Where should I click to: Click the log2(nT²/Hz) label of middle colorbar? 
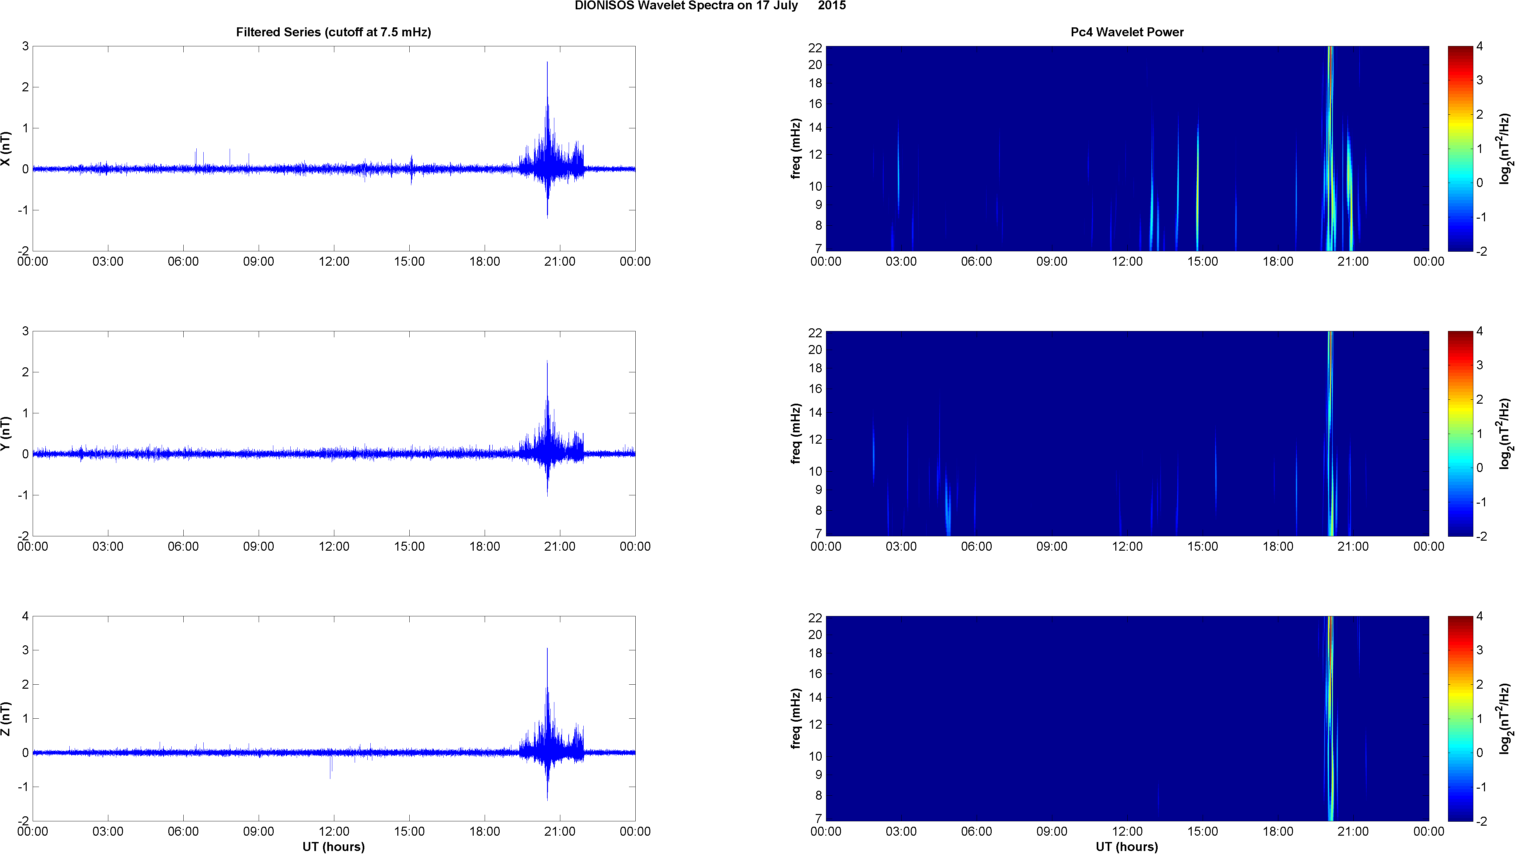(1505, 434)
